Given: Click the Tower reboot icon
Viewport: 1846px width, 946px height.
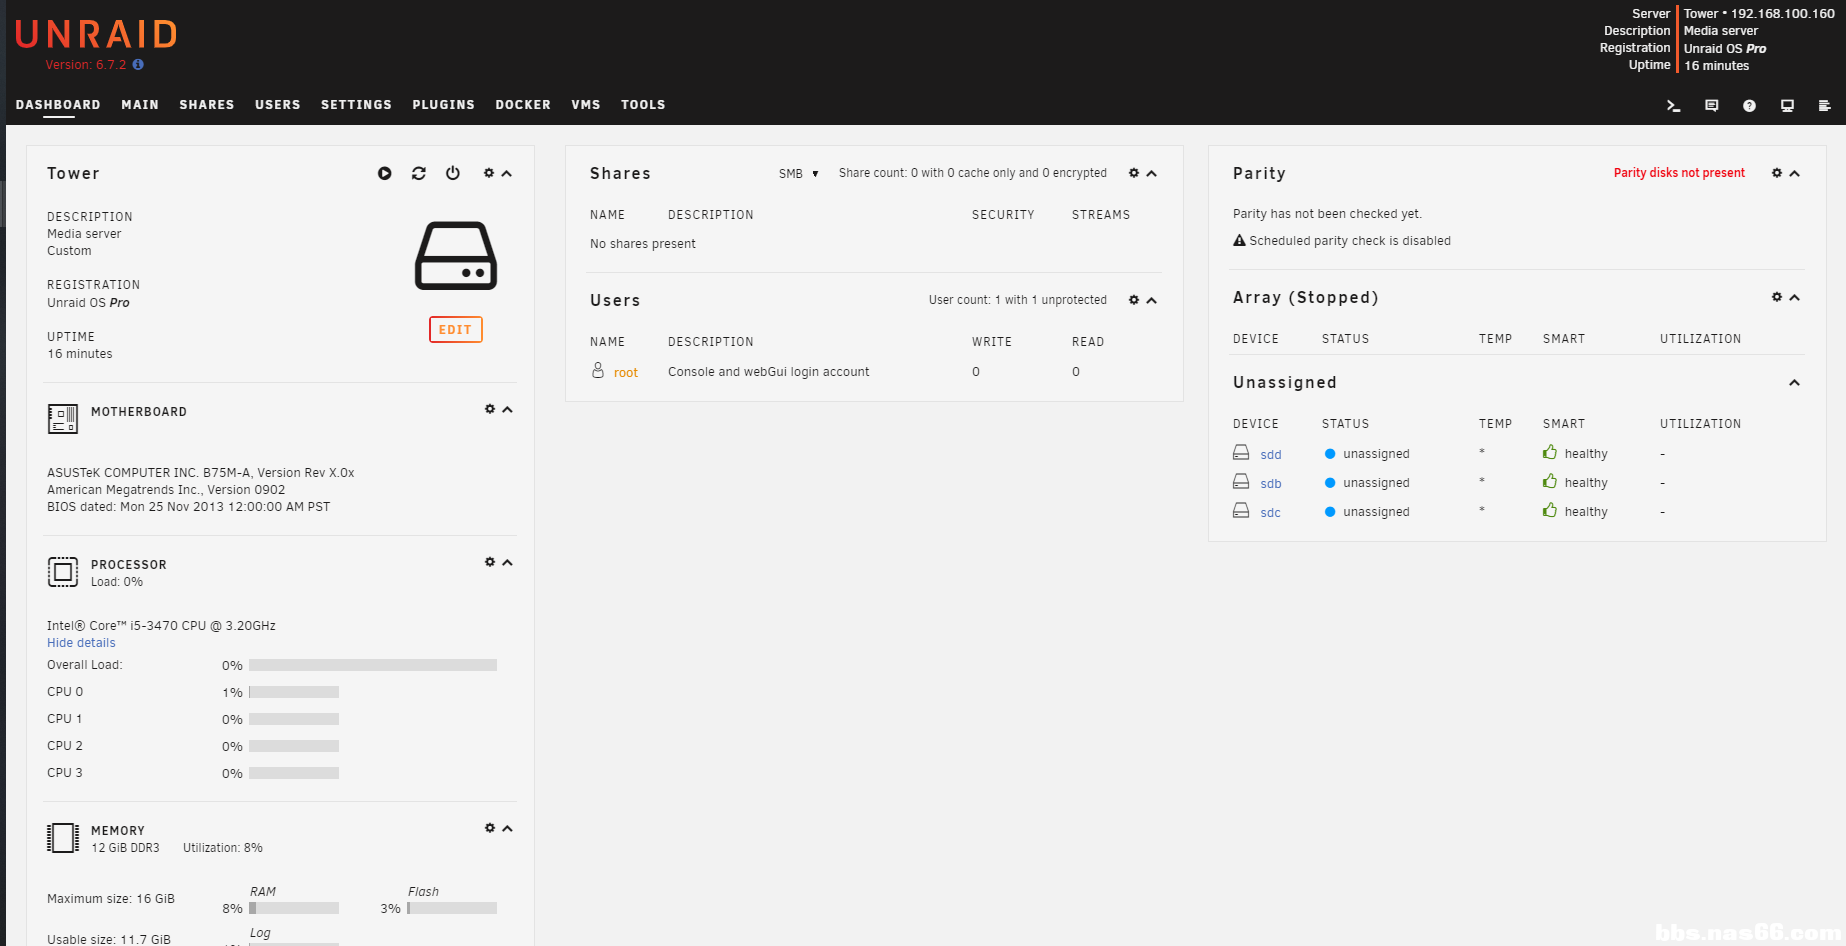Looking at the screenshot, I should [419, 174].
